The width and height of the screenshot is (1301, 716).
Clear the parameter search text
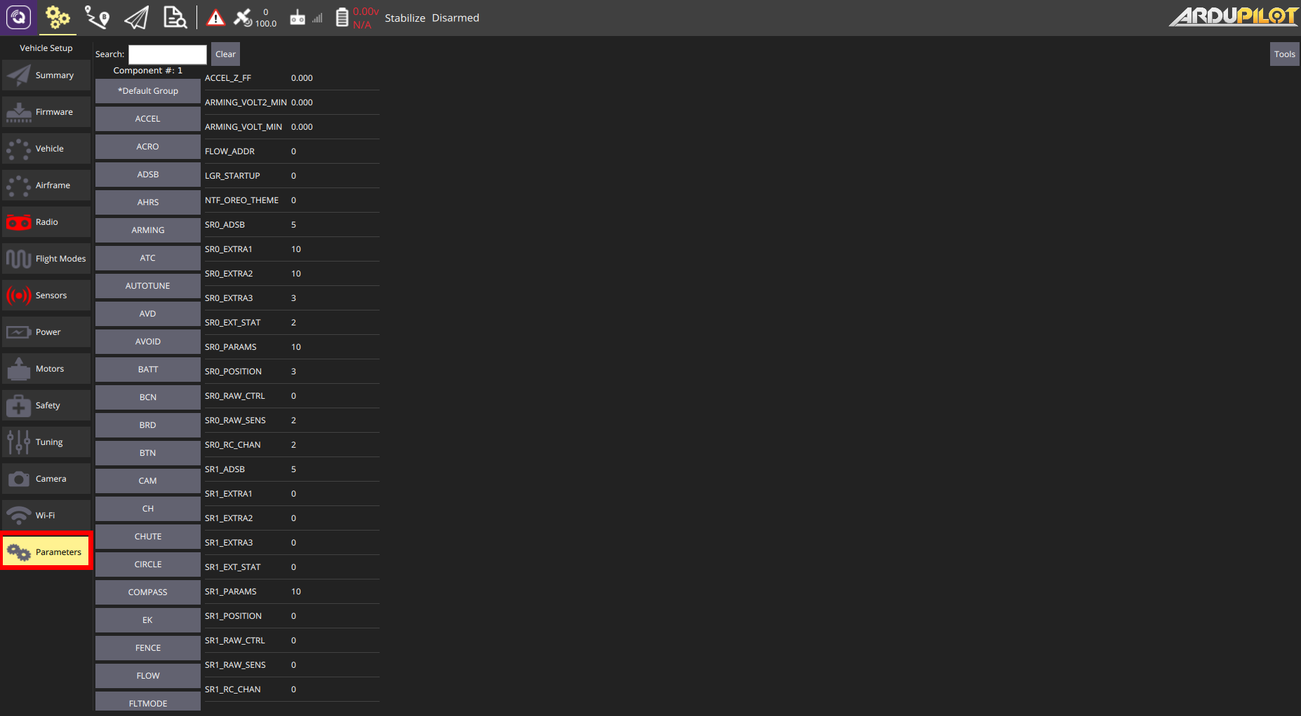coord(225,54)
